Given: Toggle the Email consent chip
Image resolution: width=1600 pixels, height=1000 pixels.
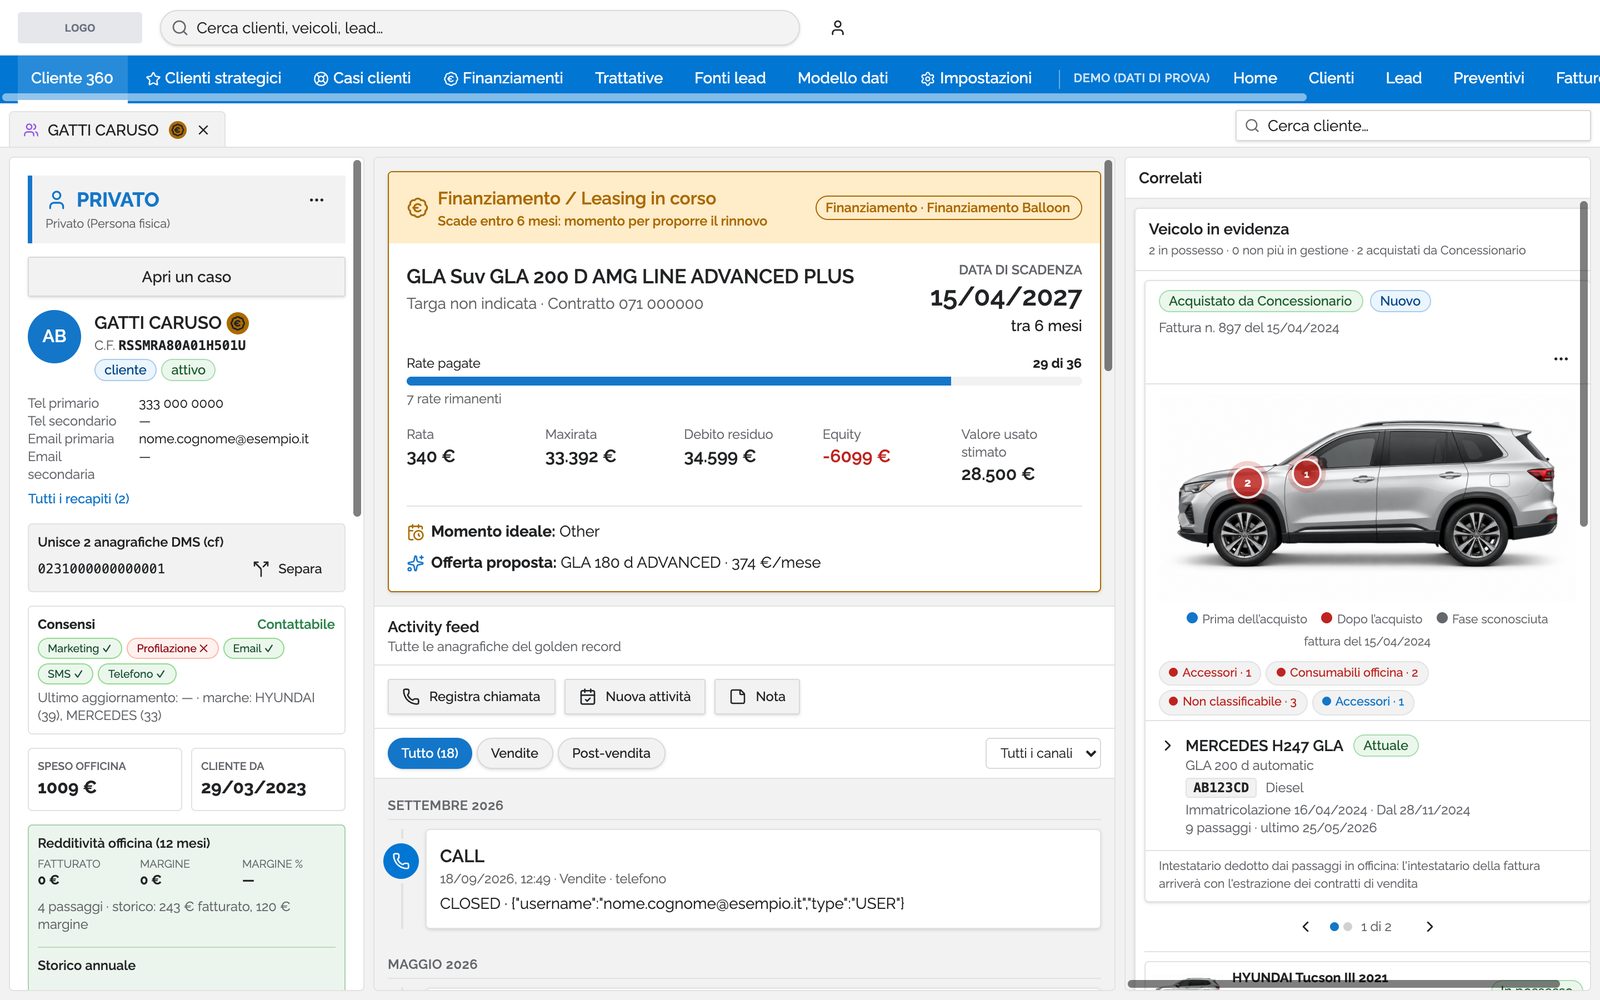Looking at the screenshot, I should (253, 648).
